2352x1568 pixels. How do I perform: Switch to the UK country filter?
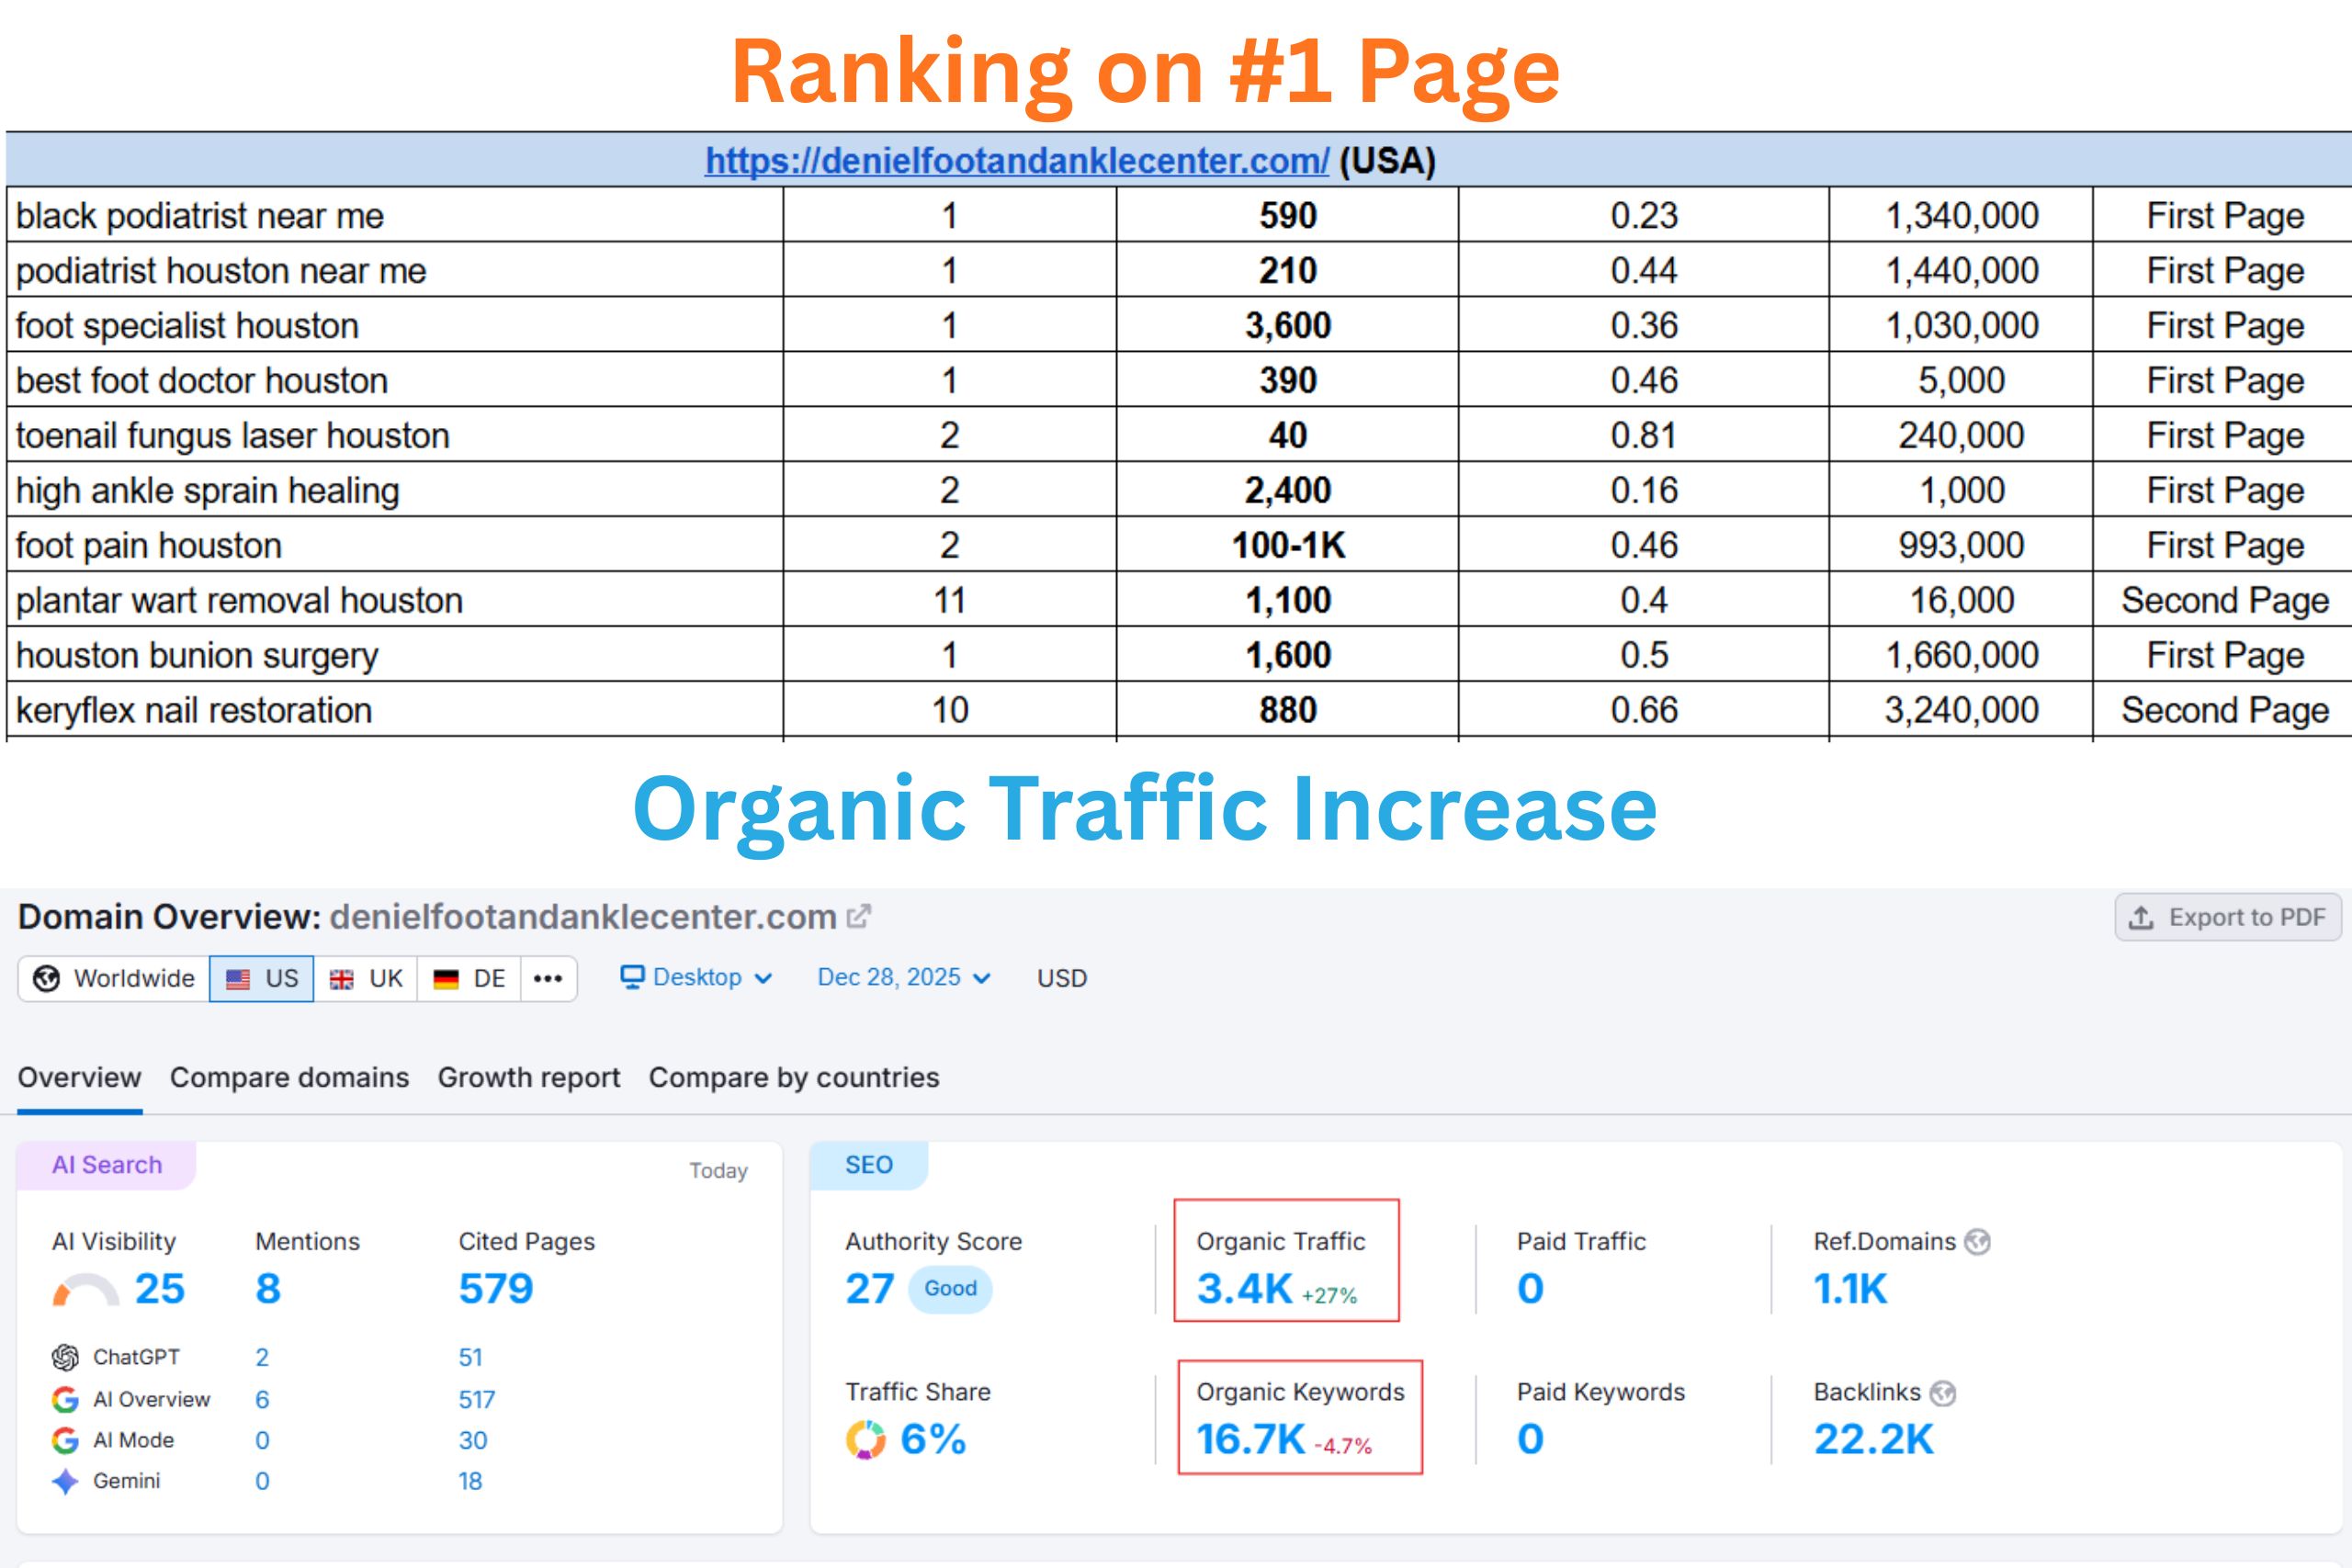click(x=366, y=978)
